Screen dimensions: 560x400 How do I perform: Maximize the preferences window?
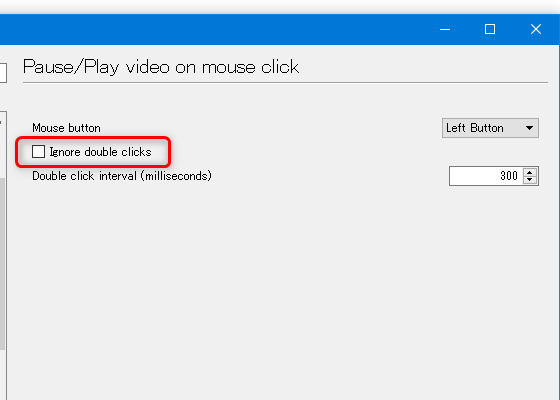pos(490,29)
